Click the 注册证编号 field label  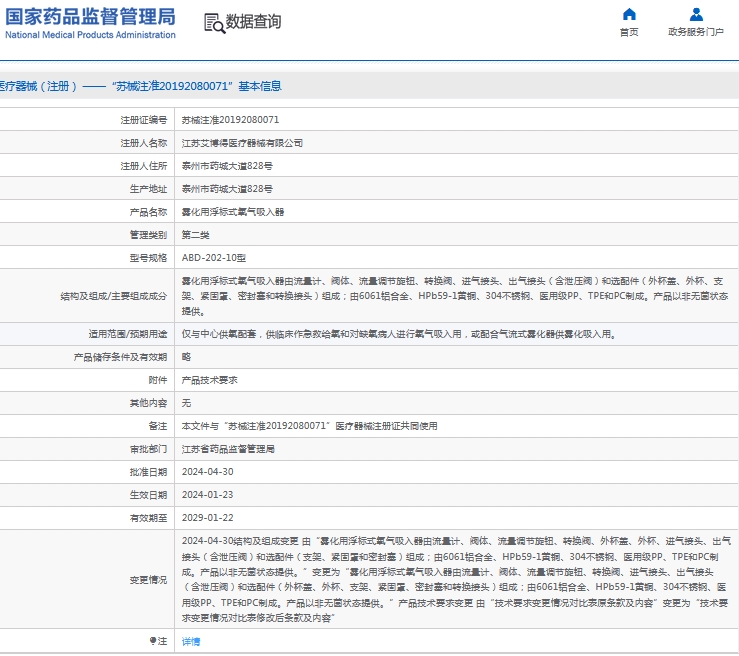pyautogui.click(x=144, y=120)
